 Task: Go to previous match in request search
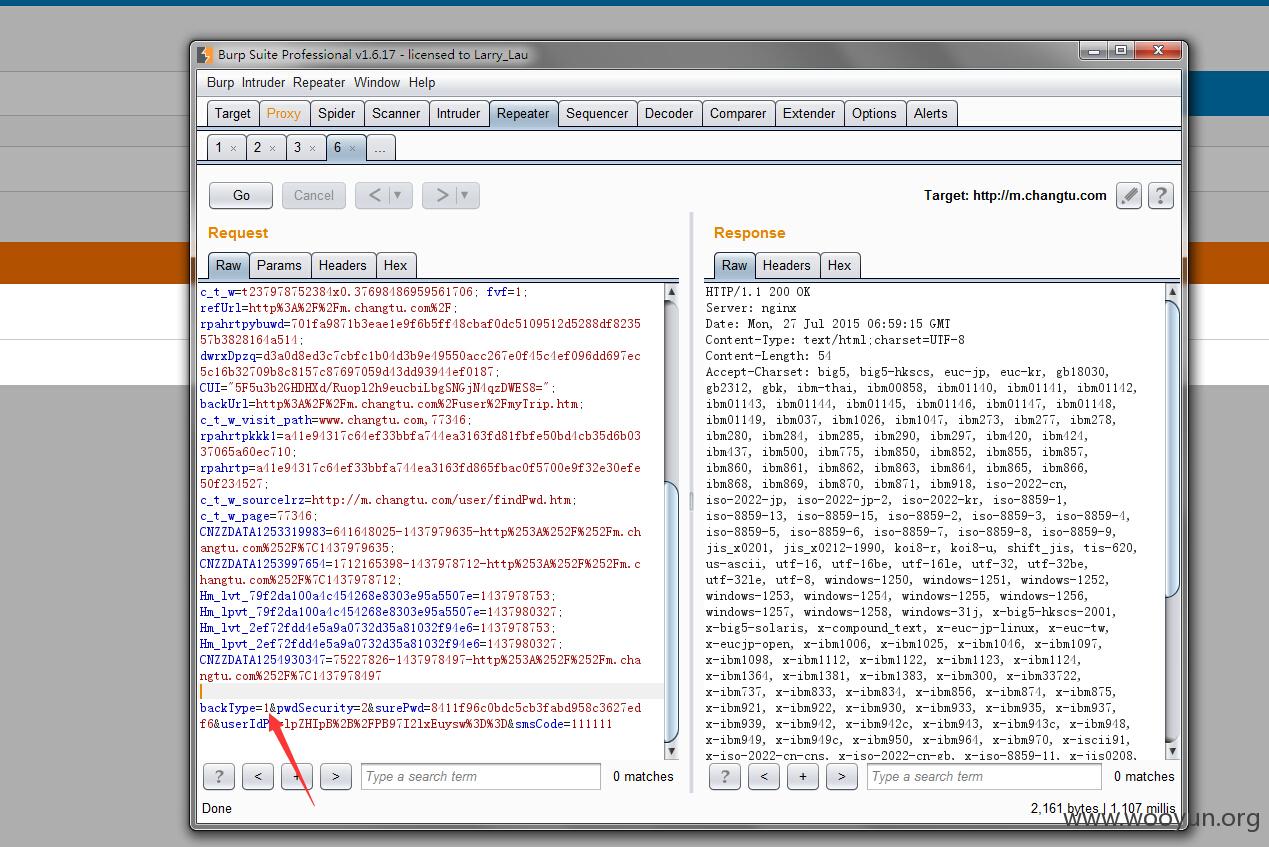pos(258,776)
